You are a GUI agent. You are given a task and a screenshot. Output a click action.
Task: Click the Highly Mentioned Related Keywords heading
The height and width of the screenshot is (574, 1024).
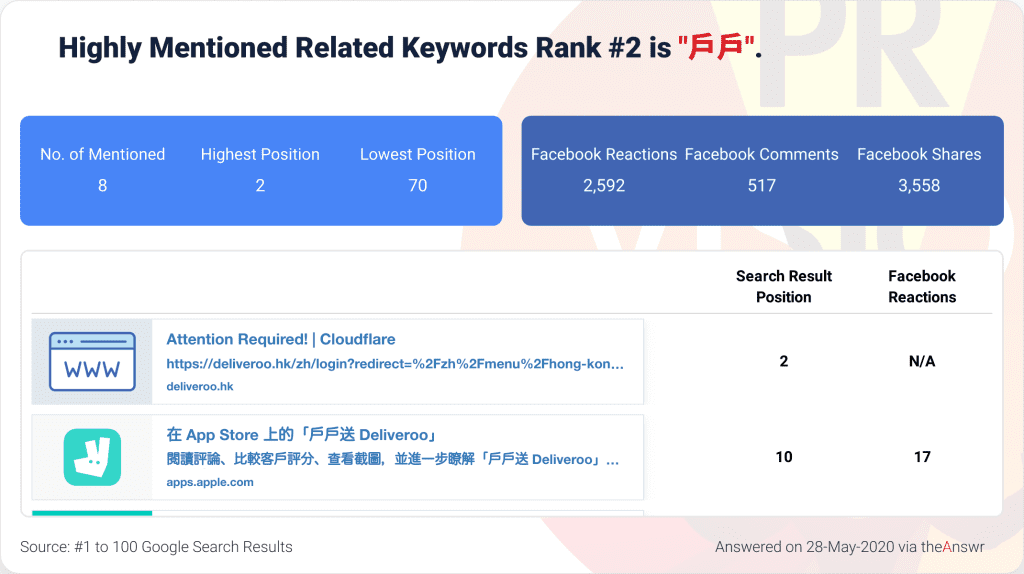(x=410, y=48)
